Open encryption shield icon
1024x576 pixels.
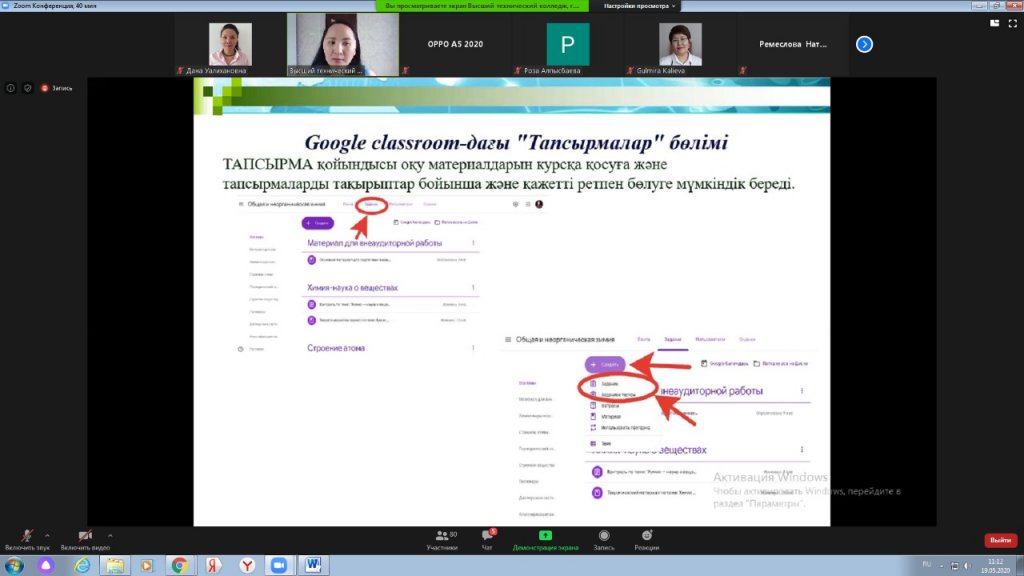[x=27, y=88]
